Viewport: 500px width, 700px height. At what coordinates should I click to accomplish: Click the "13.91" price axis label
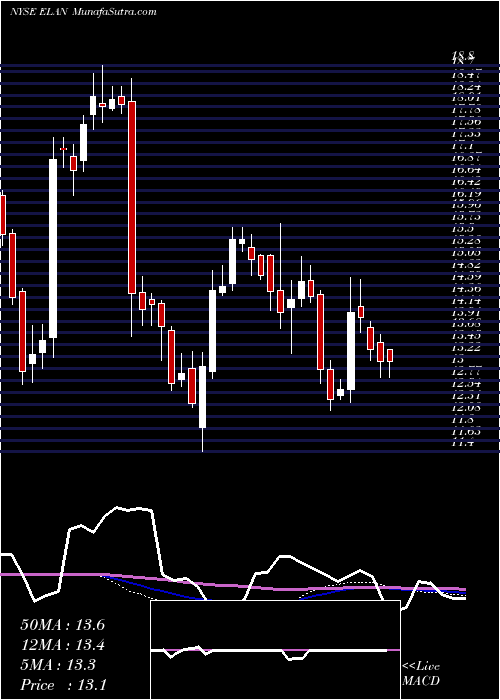[x=466, y=312]
